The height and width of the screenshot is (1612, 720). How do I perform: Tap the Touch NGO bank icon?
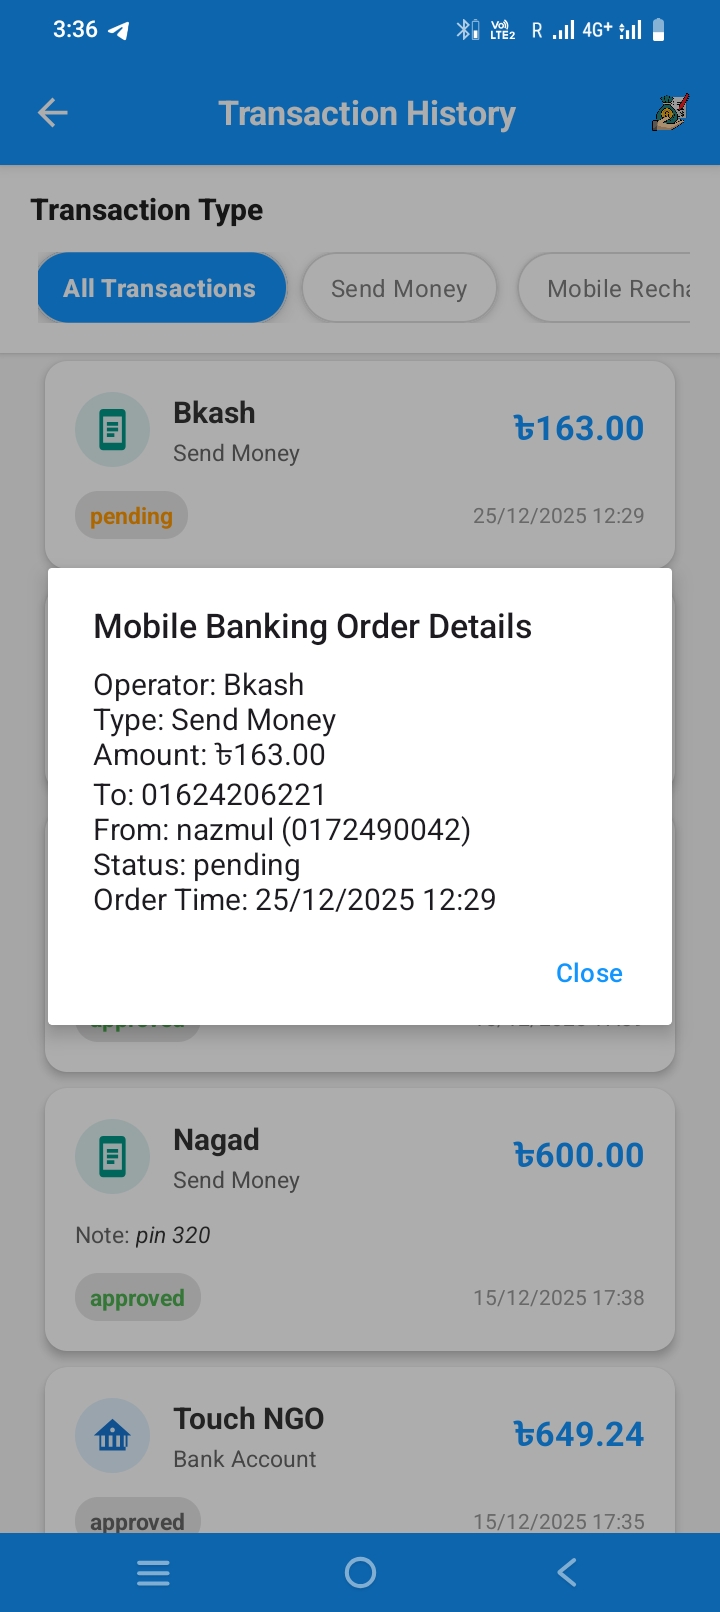[112, 1436]
